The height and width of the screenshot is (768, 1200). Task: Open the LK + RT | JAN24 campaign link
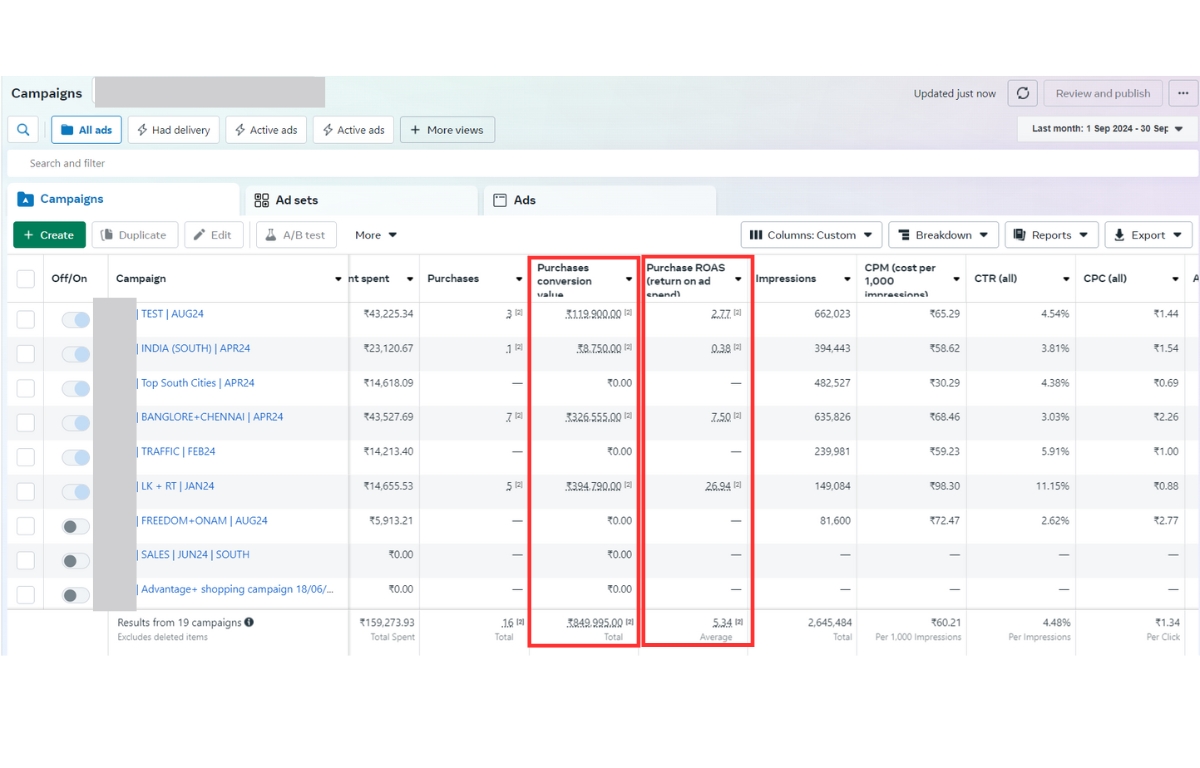tap(177, 486)
